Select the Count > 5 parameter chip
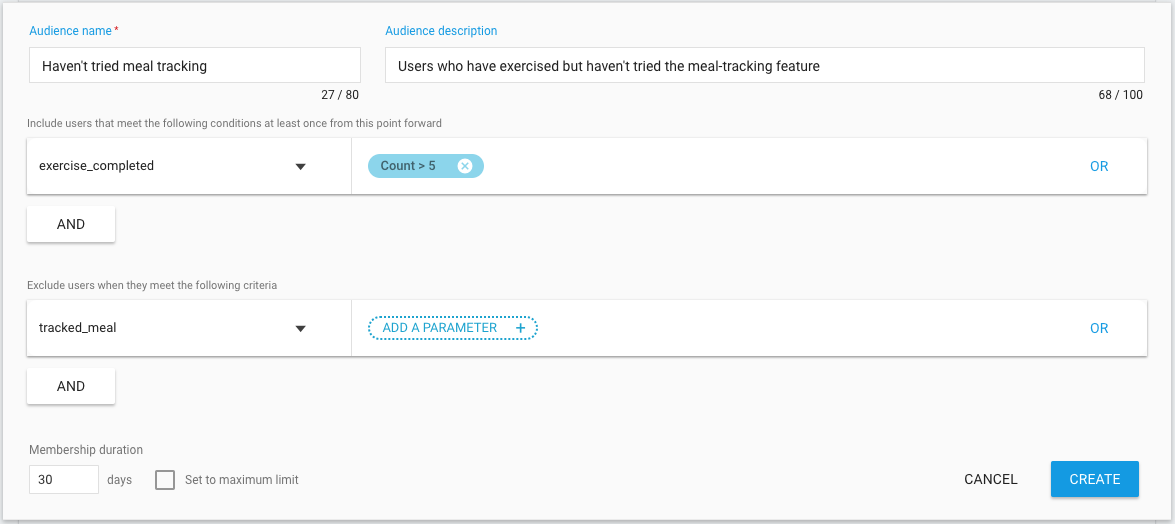Screen dimensions: 1175x524 click(x=409, y=166)
